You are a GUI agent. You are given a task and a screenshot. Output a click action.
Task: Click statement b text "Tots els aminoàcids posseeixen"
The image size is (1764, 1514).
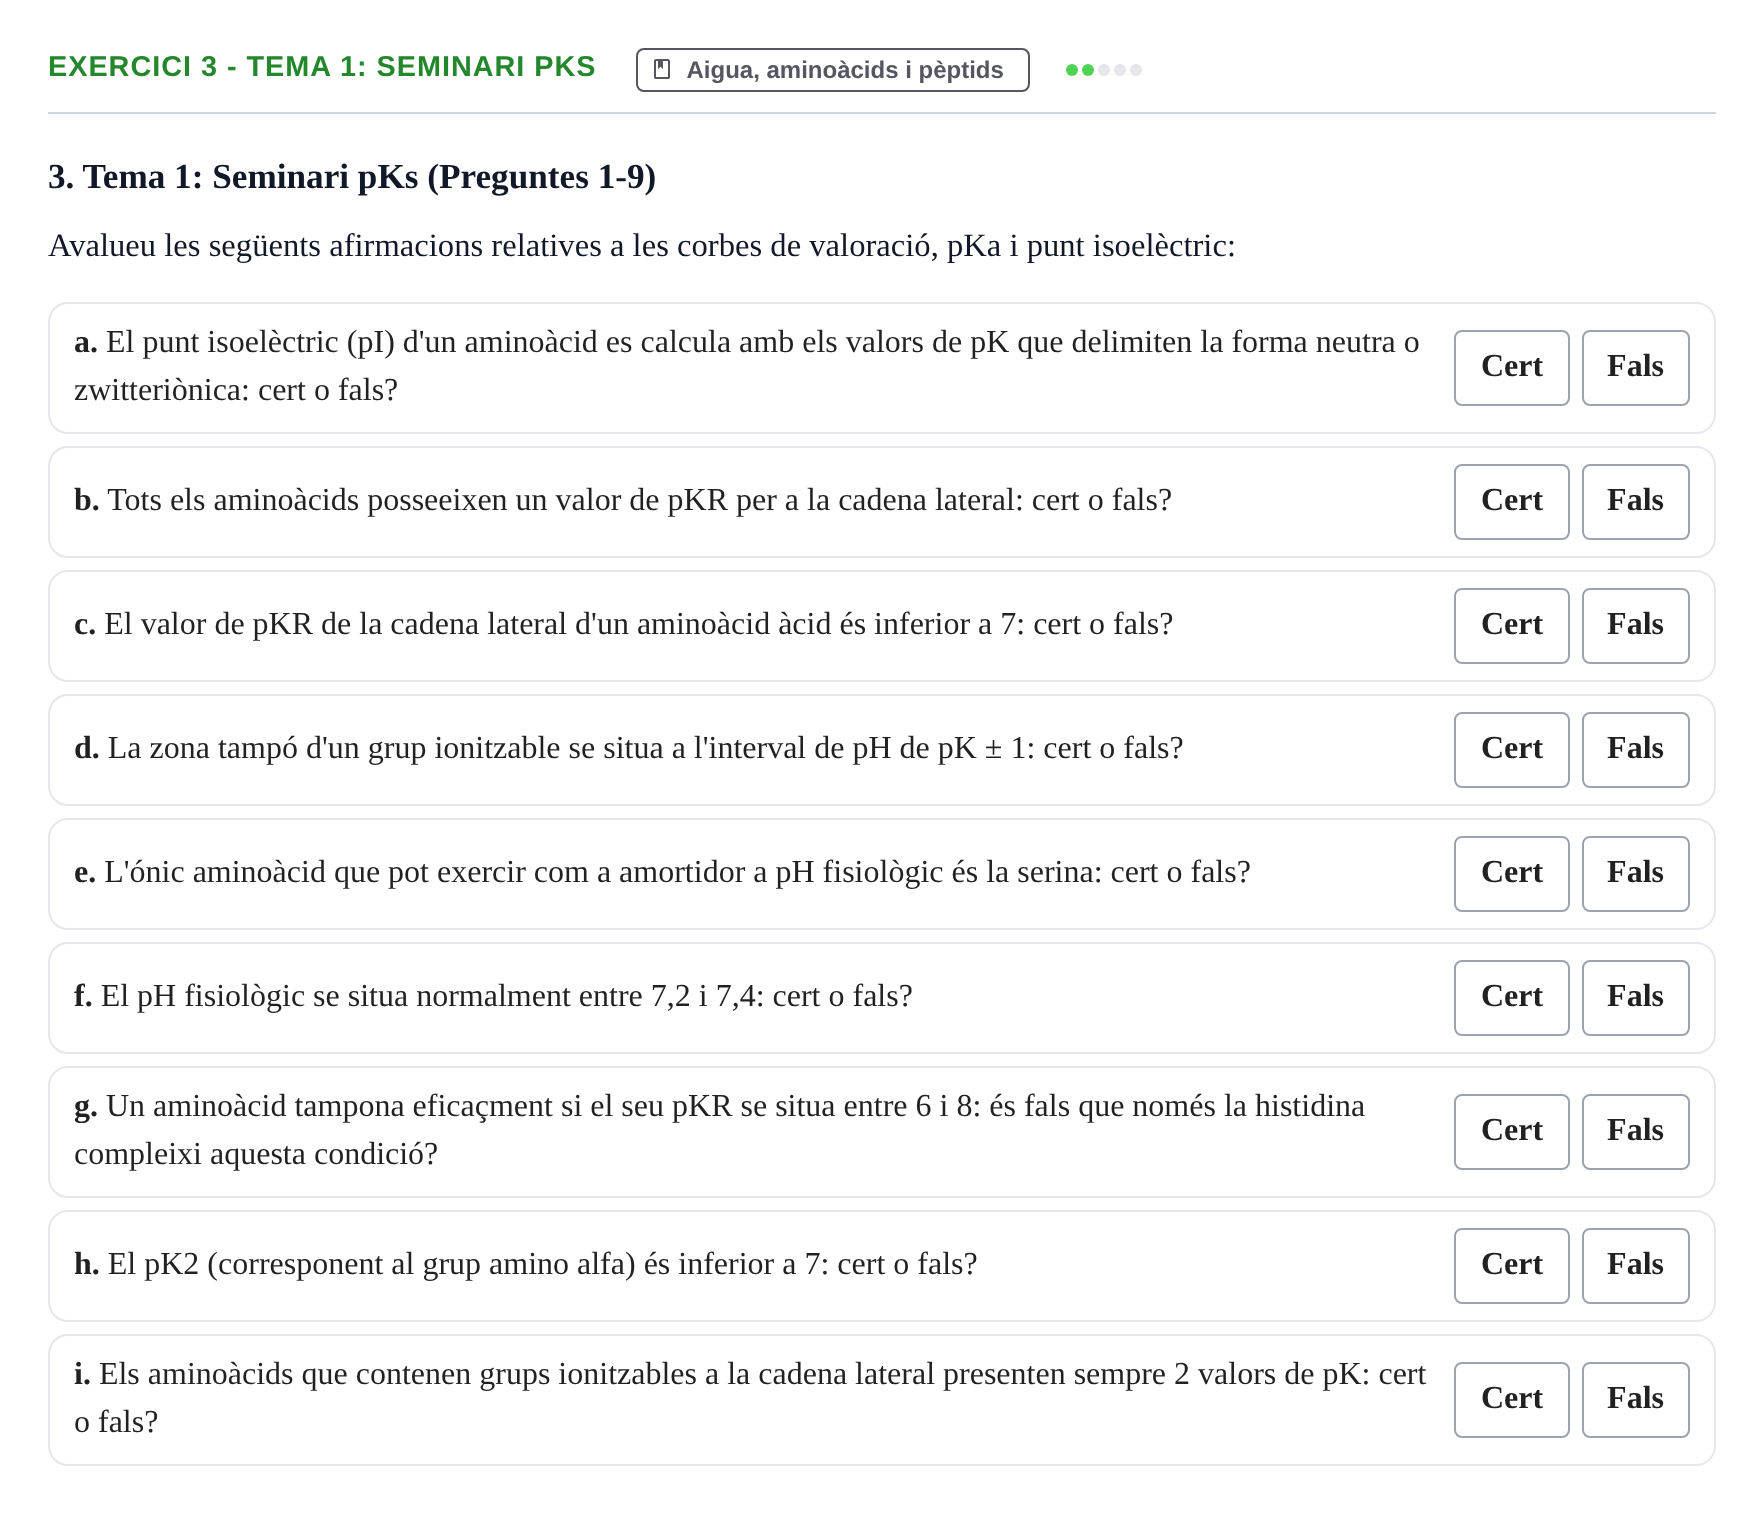pyautogui.click(x=623, y=500)
